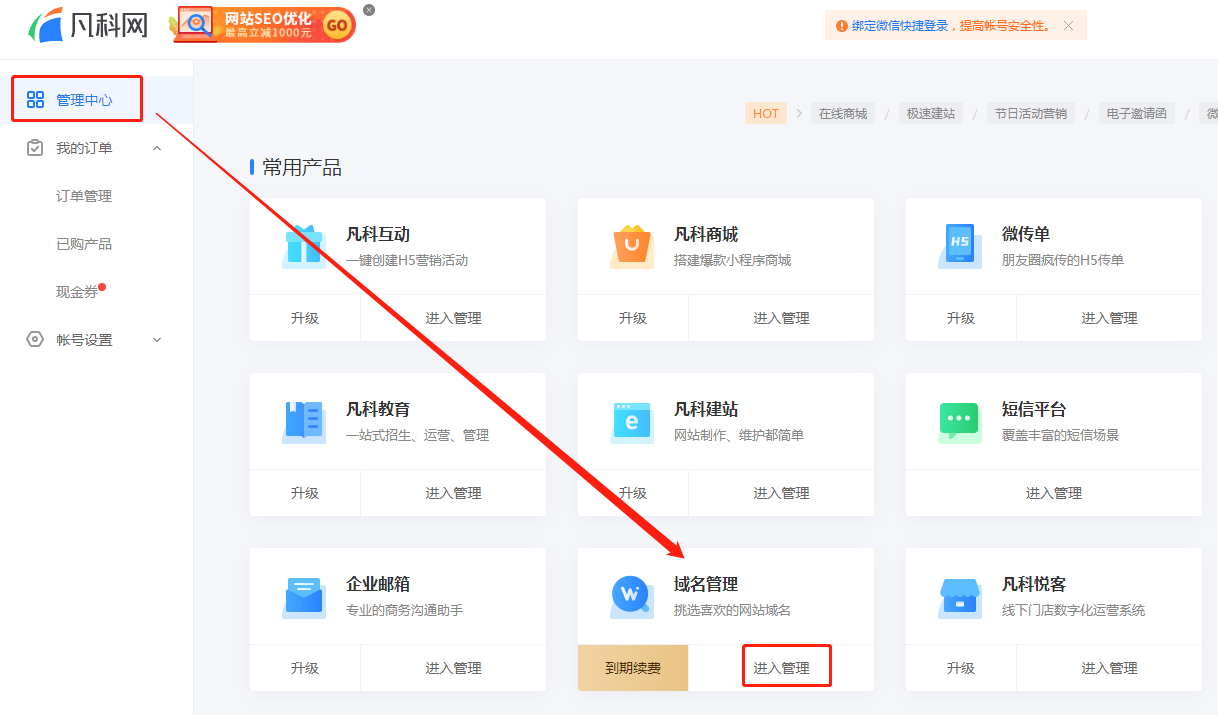
Task: Click the 凡科悦客 card title
Action: click(x=1034, y=585)
